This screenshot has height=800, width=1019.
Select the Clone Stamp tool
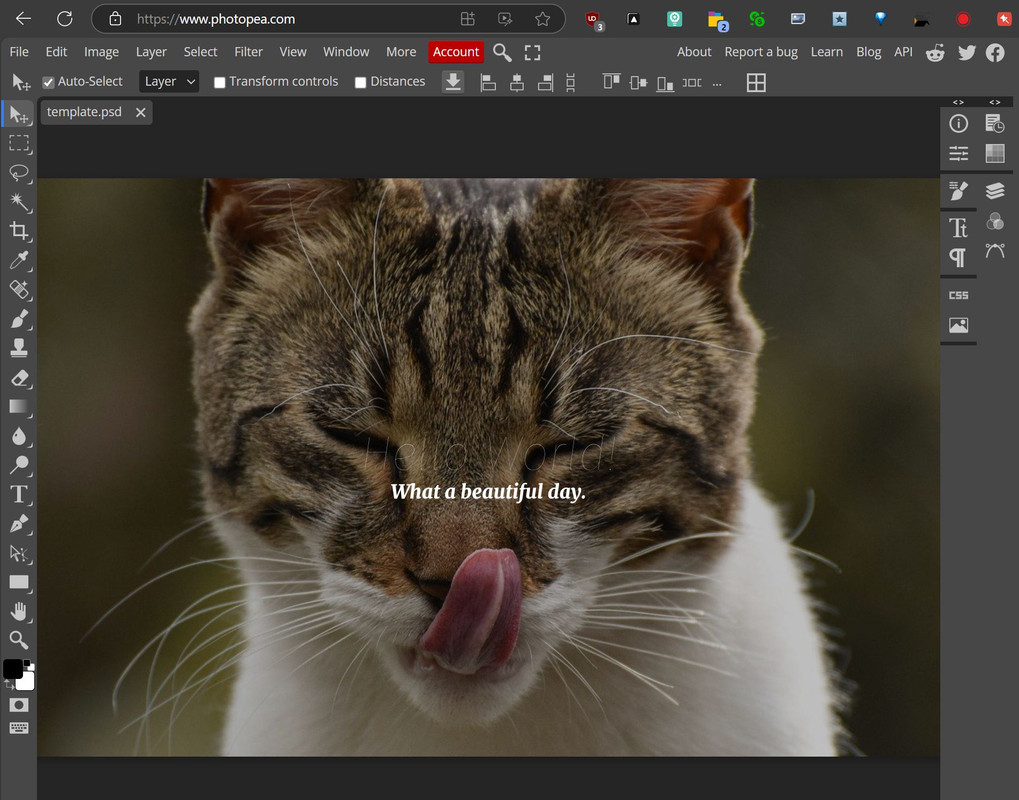pyautogui.click(x=18, y=348)
